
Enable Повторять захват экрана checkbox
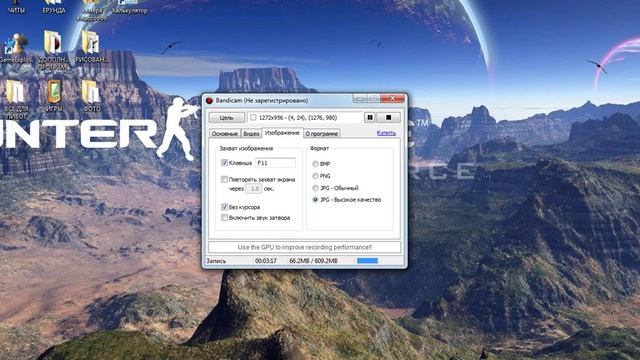coord(224,179)
